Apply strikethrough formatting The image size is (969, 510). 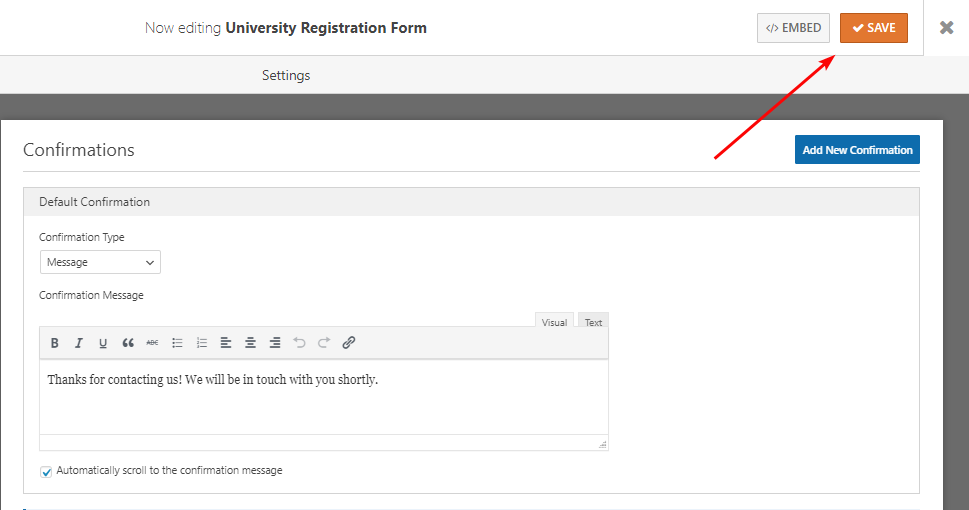pos(152,343)
